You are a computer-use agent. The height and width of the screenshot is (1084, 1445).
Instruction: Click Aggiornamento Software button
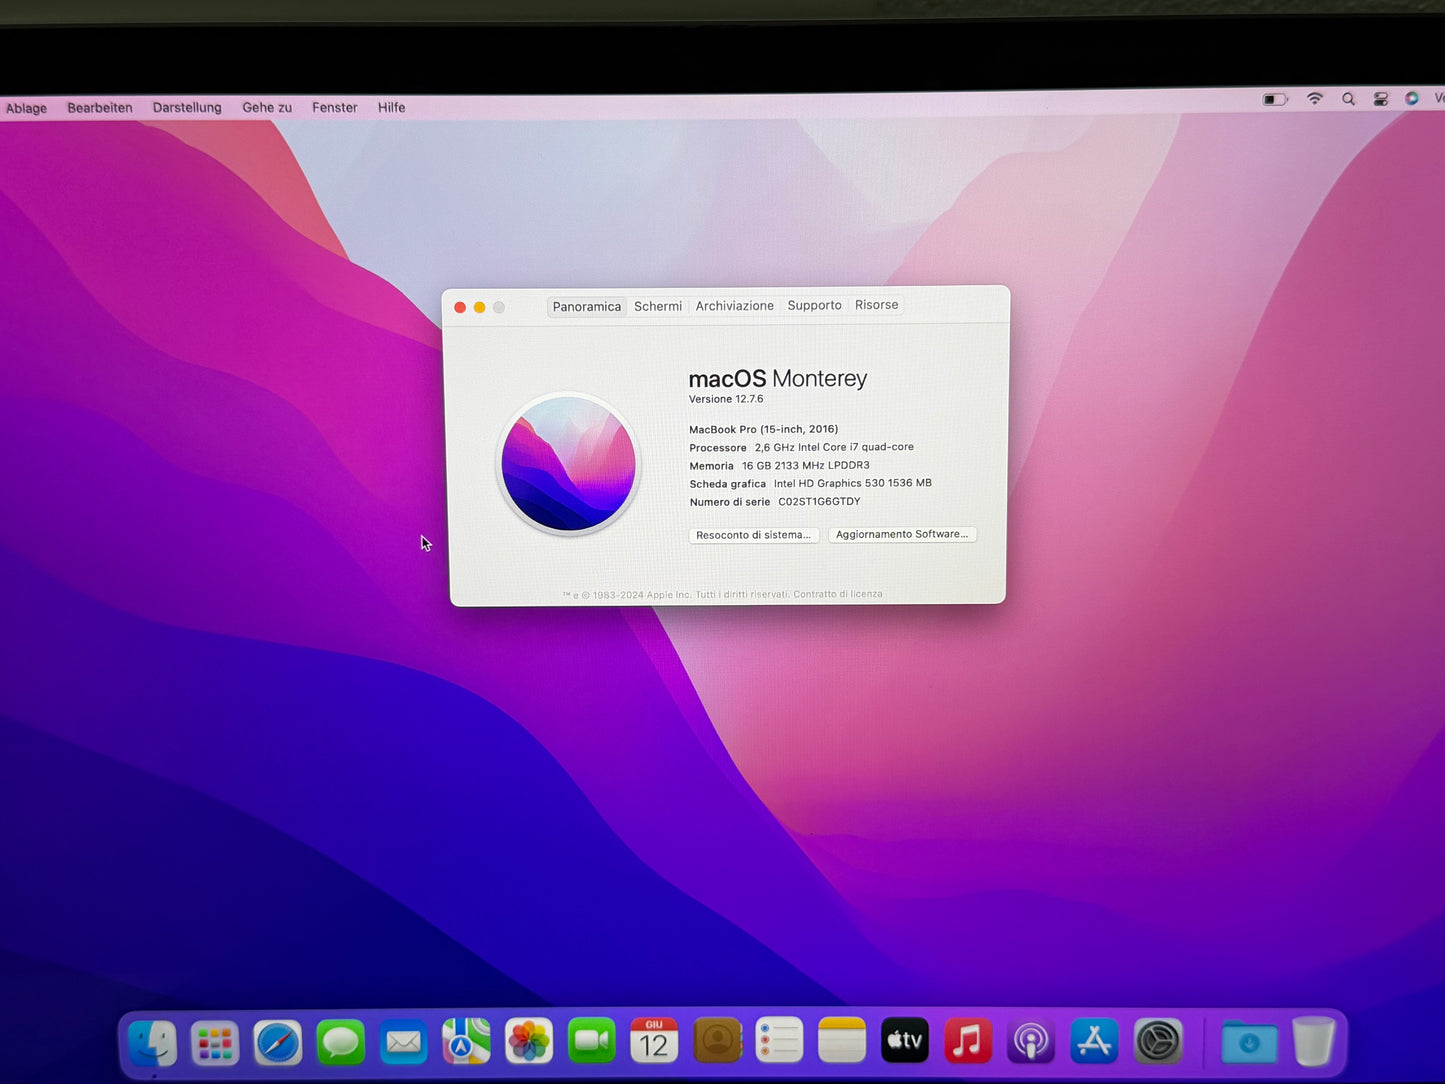[902, 534]
